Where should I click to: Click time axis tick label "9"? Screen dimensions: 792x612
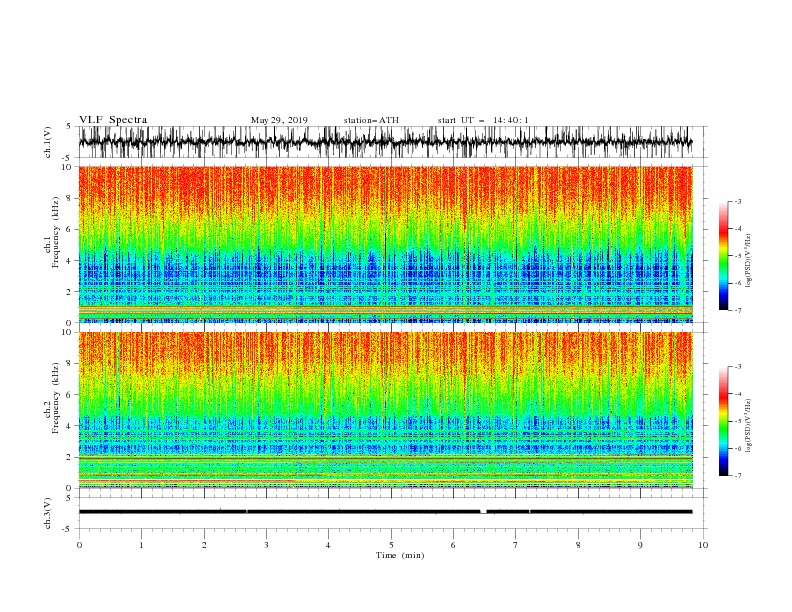640,545
